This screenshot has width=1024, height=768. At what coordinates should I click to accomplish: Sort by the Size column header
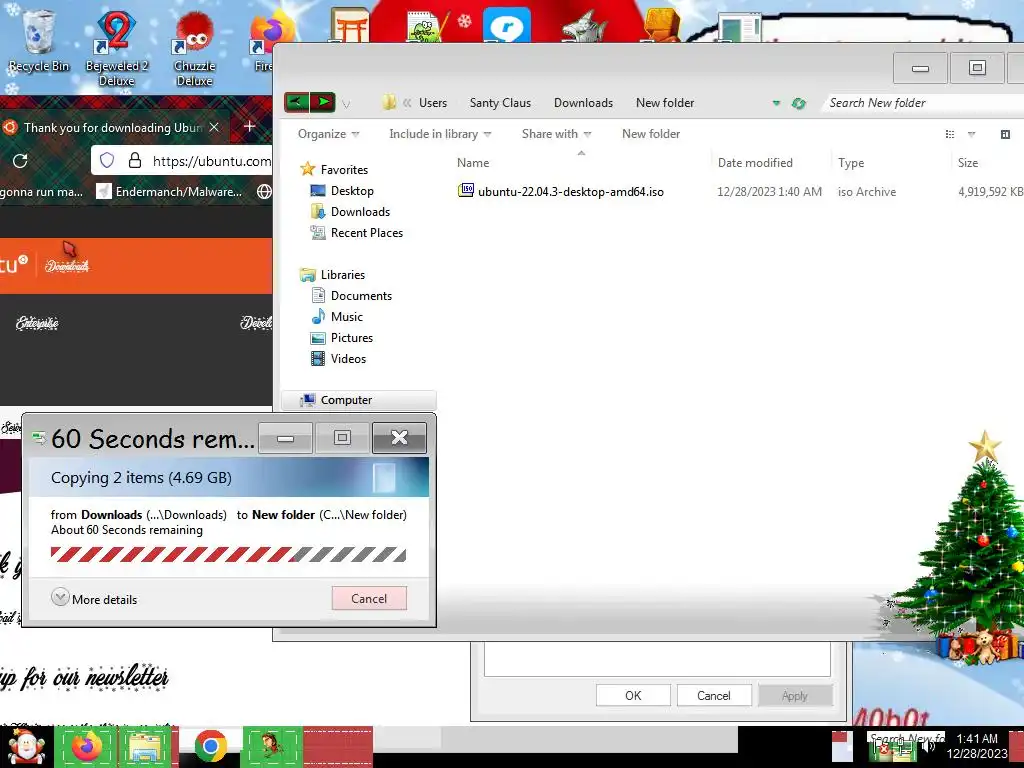pyautogui.click(x=967, y=163)
